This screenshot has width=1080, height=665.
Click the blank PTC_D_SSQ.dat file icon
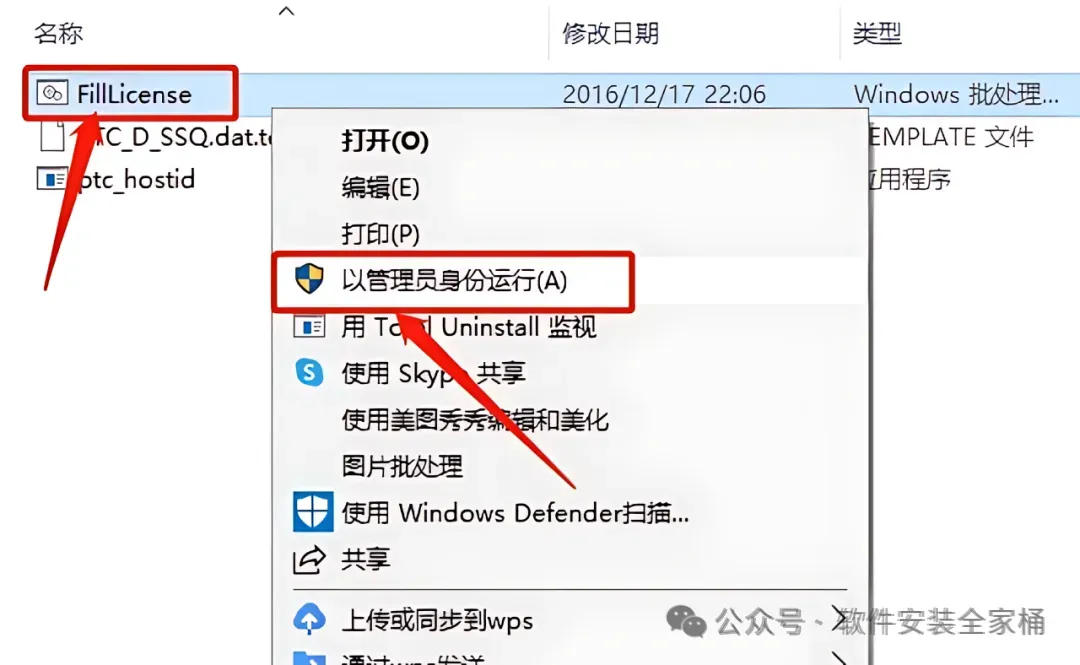point(52,136)
